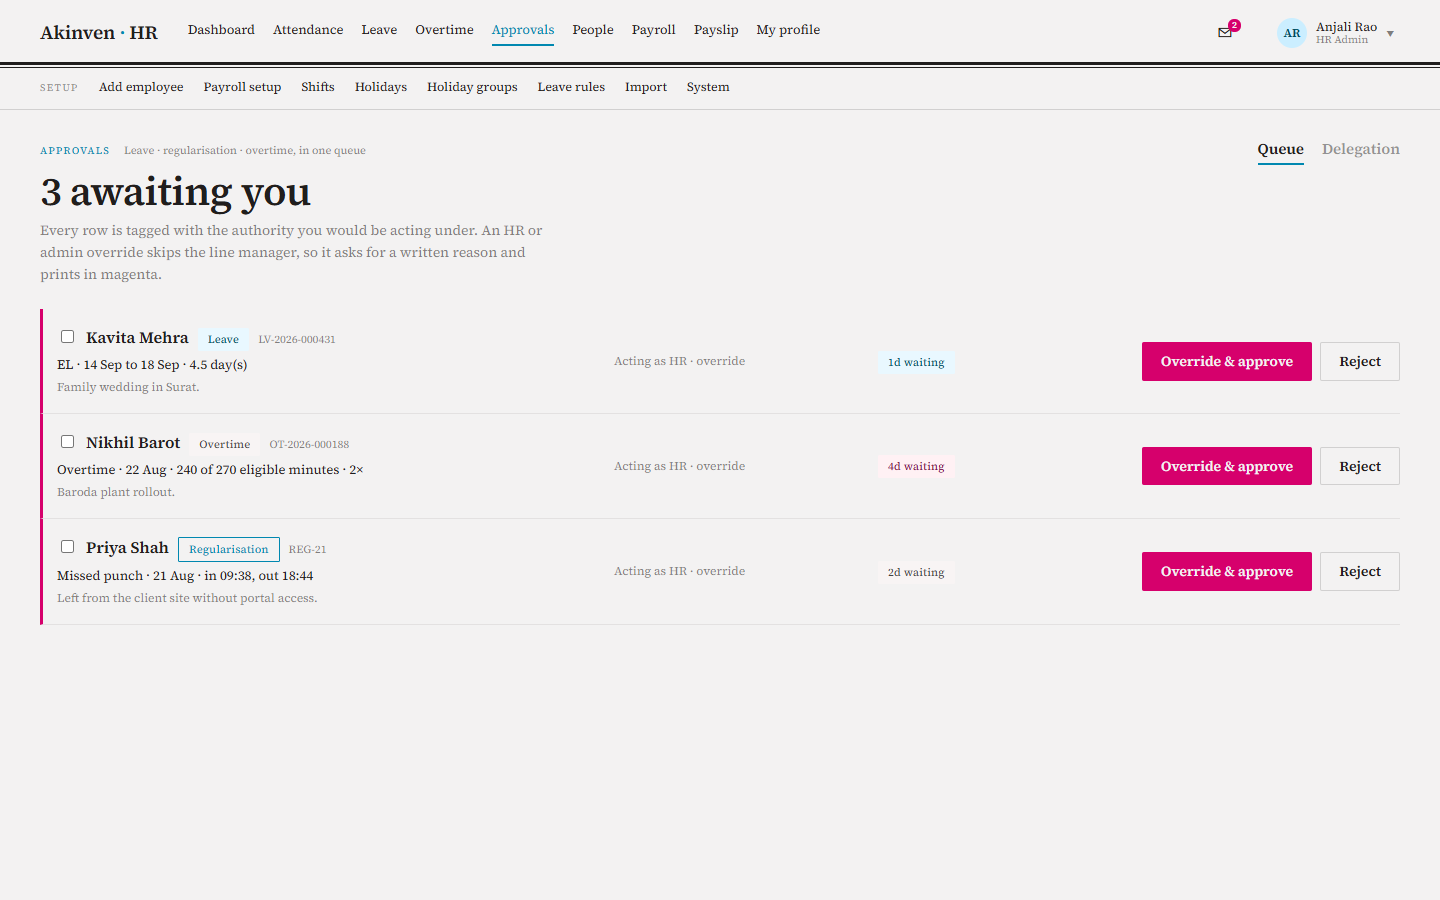The width and height of the screenshot is (1440, 900).
Task: Open the Holidays setup page
Action: (x=381, y=87)
